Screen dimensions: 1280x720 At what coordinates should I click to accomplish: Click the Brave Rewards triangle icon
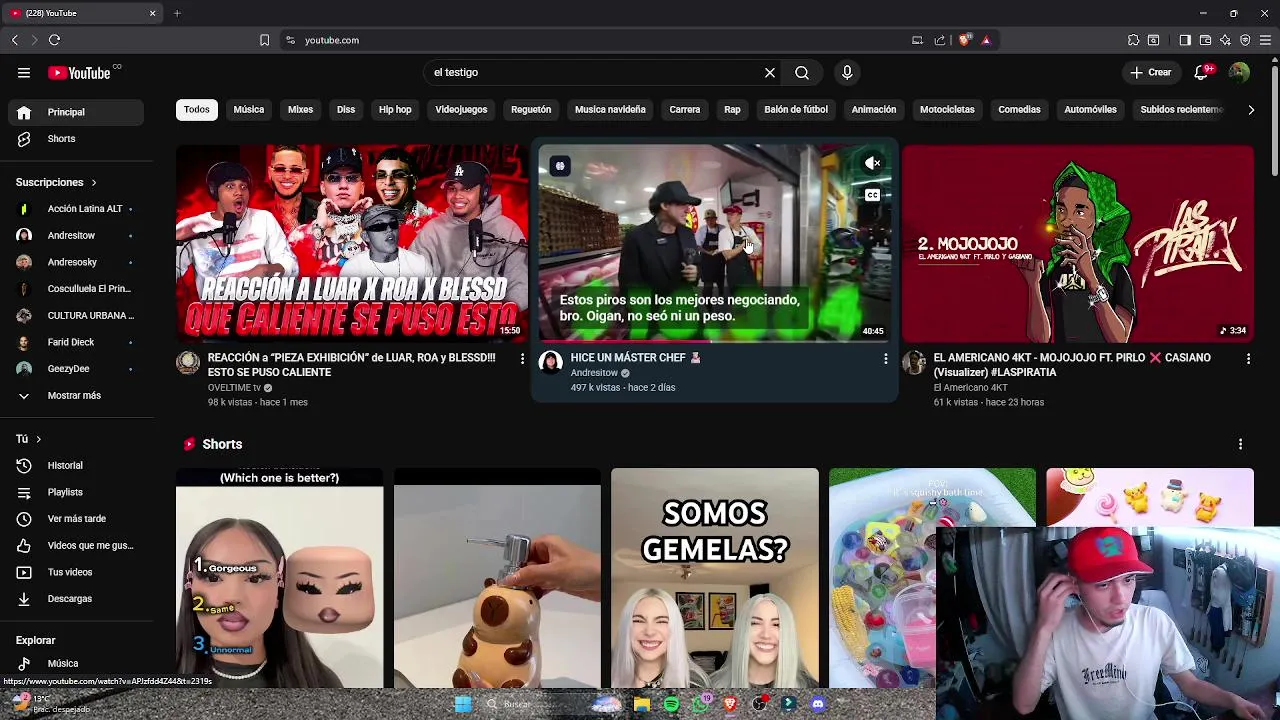pyautogui.click(x=986, y=40)
